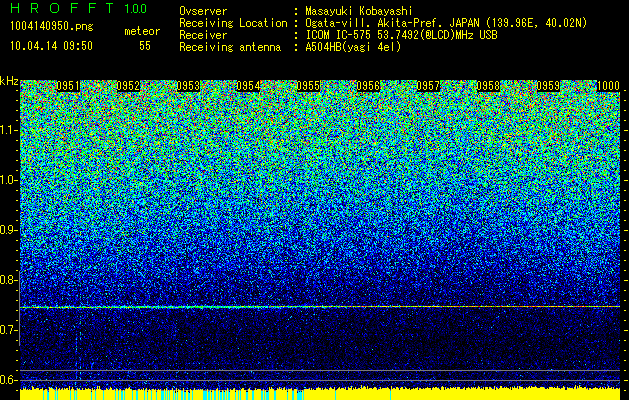Click the 0951 time marker
The image size is (629, 400).
[x=68, y=86]
